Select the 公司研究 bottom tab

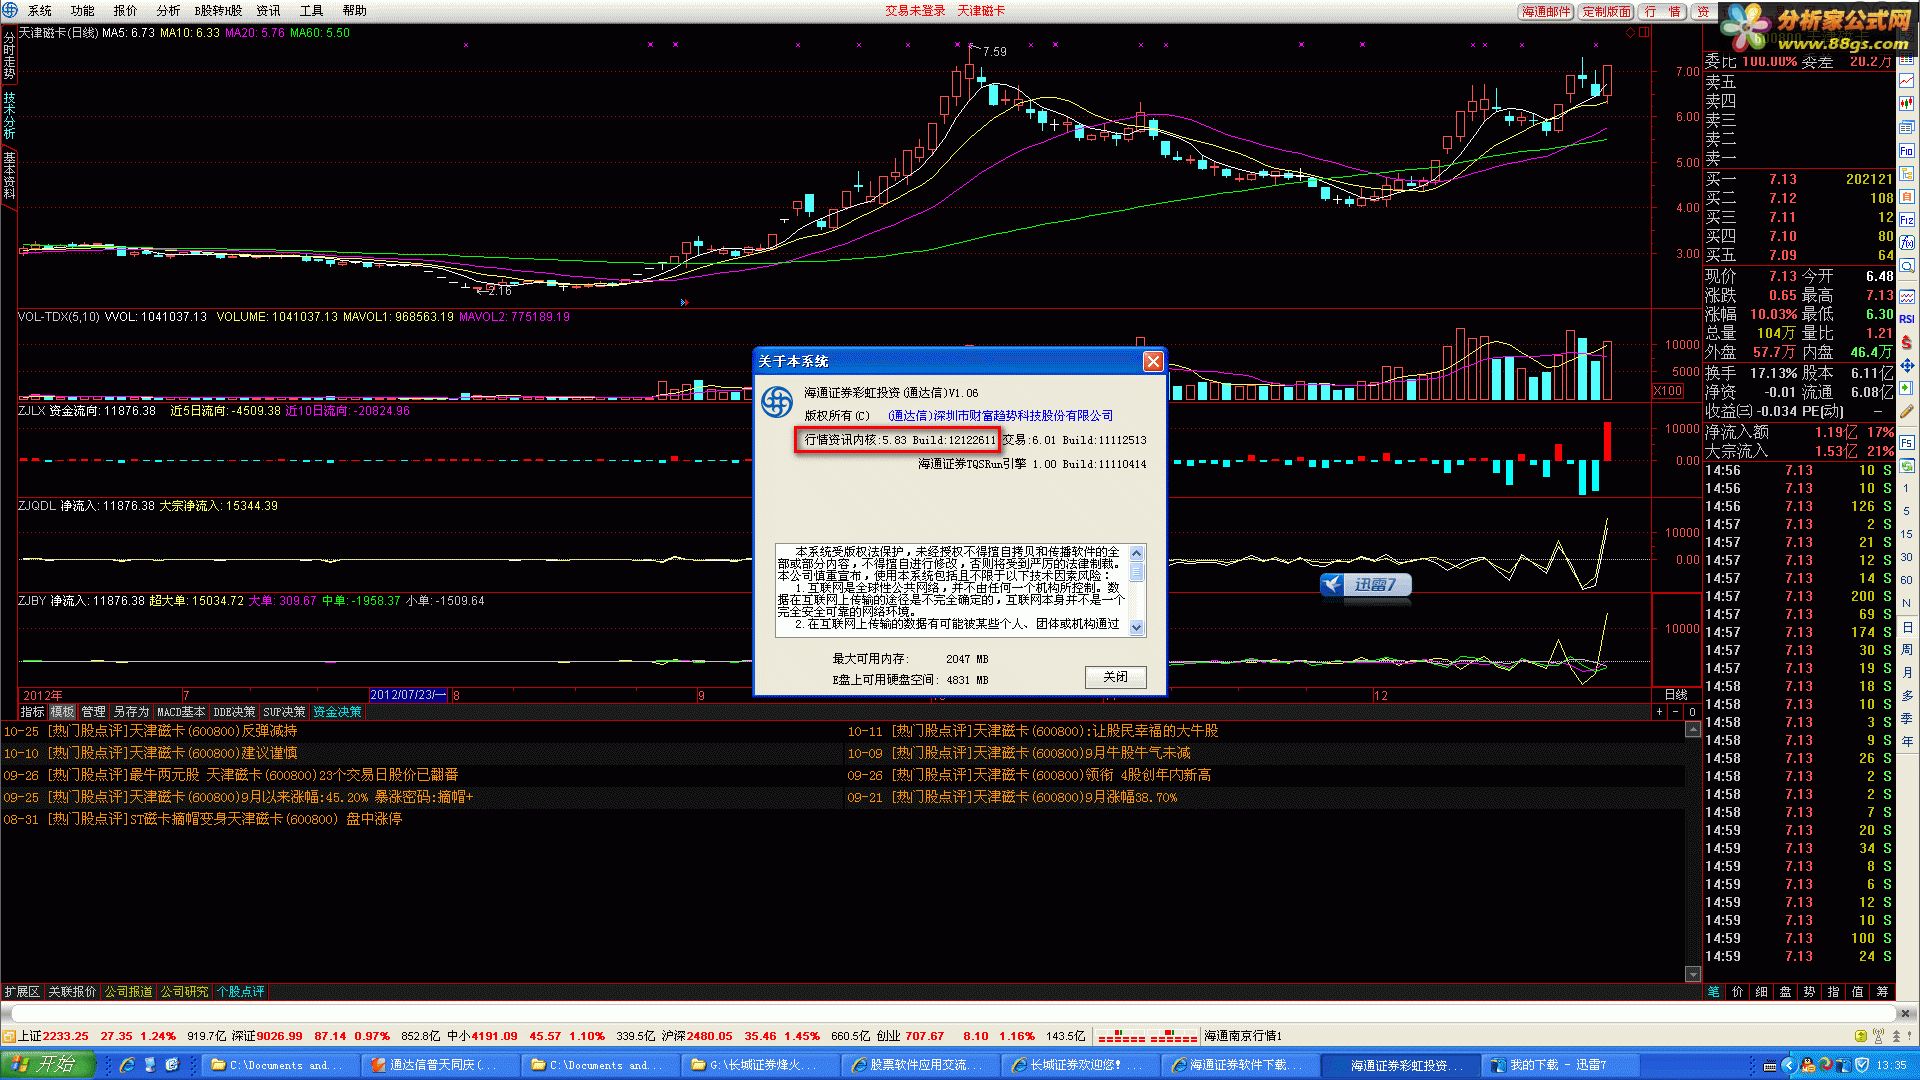pyautogui.click(x=185, y=992)
